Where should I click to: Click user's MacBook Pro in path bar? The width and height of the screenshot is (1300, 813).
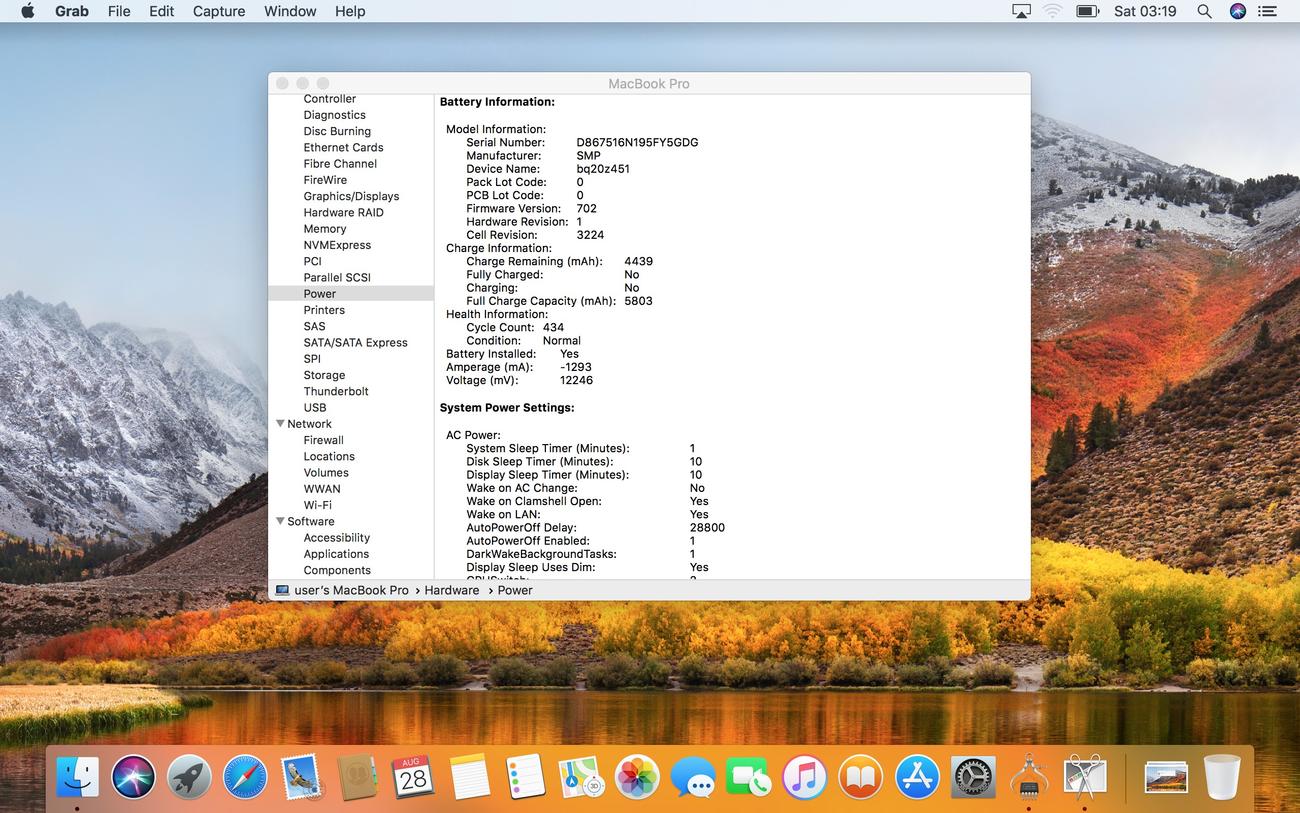click(x=351, y=590)
